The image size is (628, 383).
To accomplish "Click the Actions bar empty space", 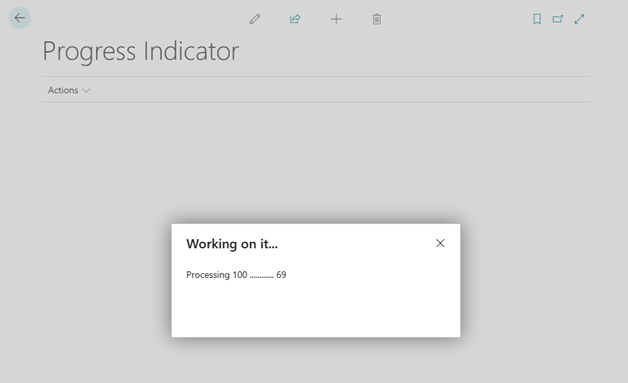I will (340, 90).
